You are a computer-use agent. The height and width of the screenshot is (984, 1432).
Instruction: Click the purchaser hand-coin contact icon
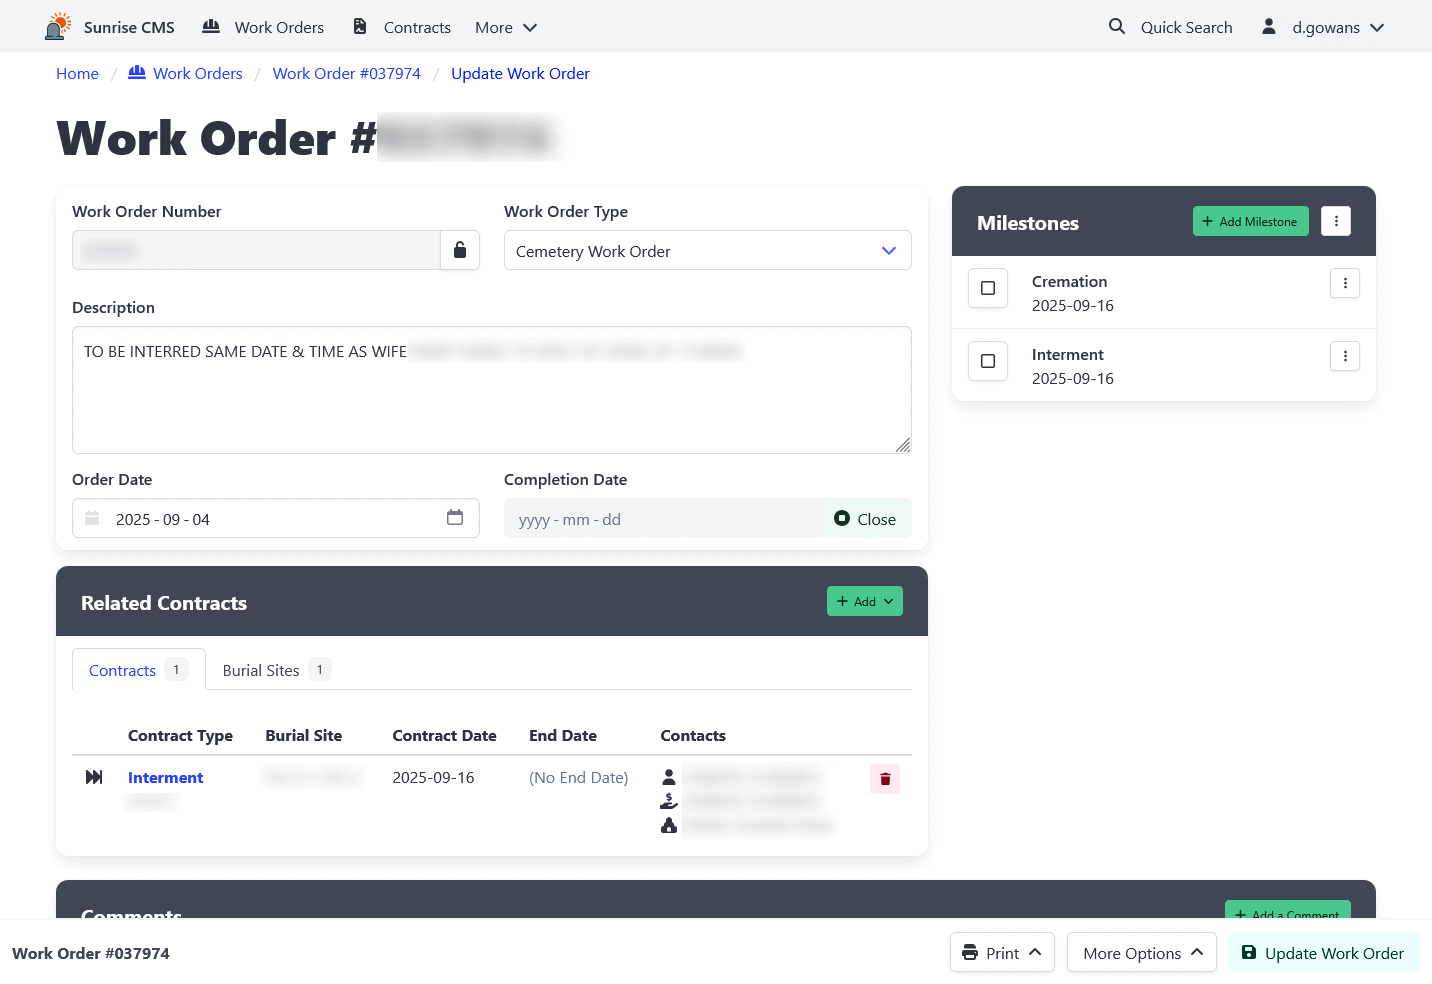pyautogui.click(x=669, y=801)
